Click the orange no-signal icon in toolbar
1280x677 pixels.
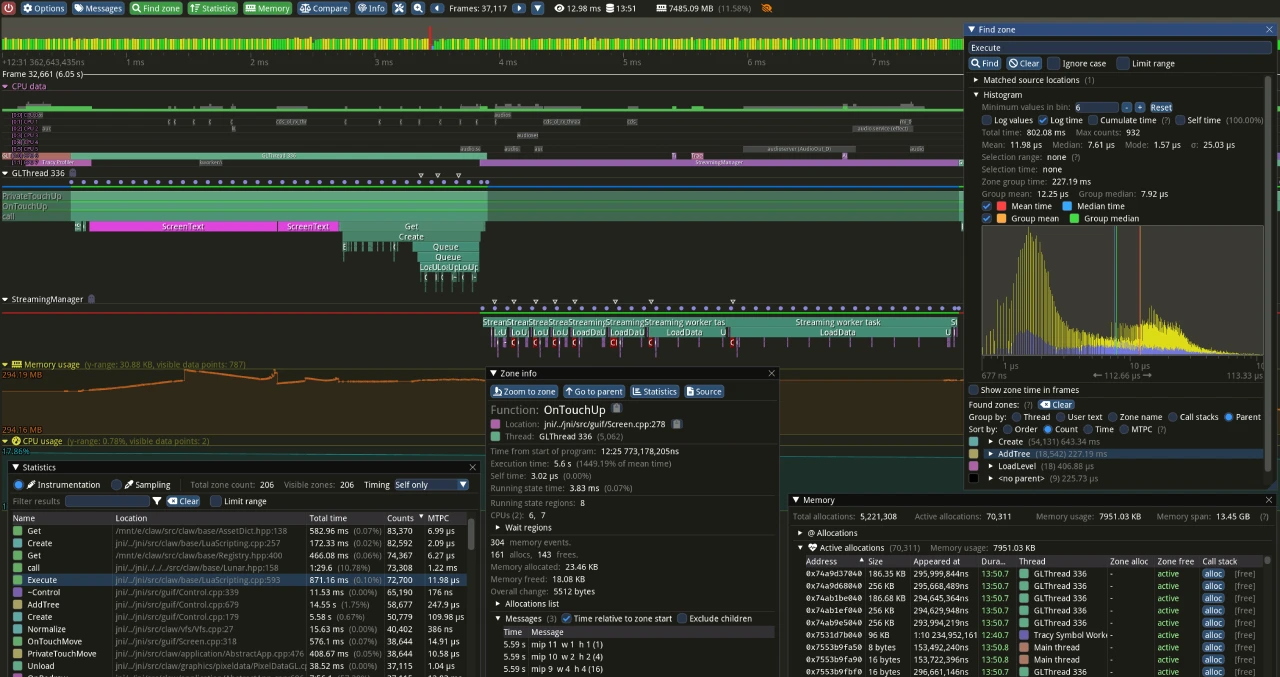click(766, 8)
